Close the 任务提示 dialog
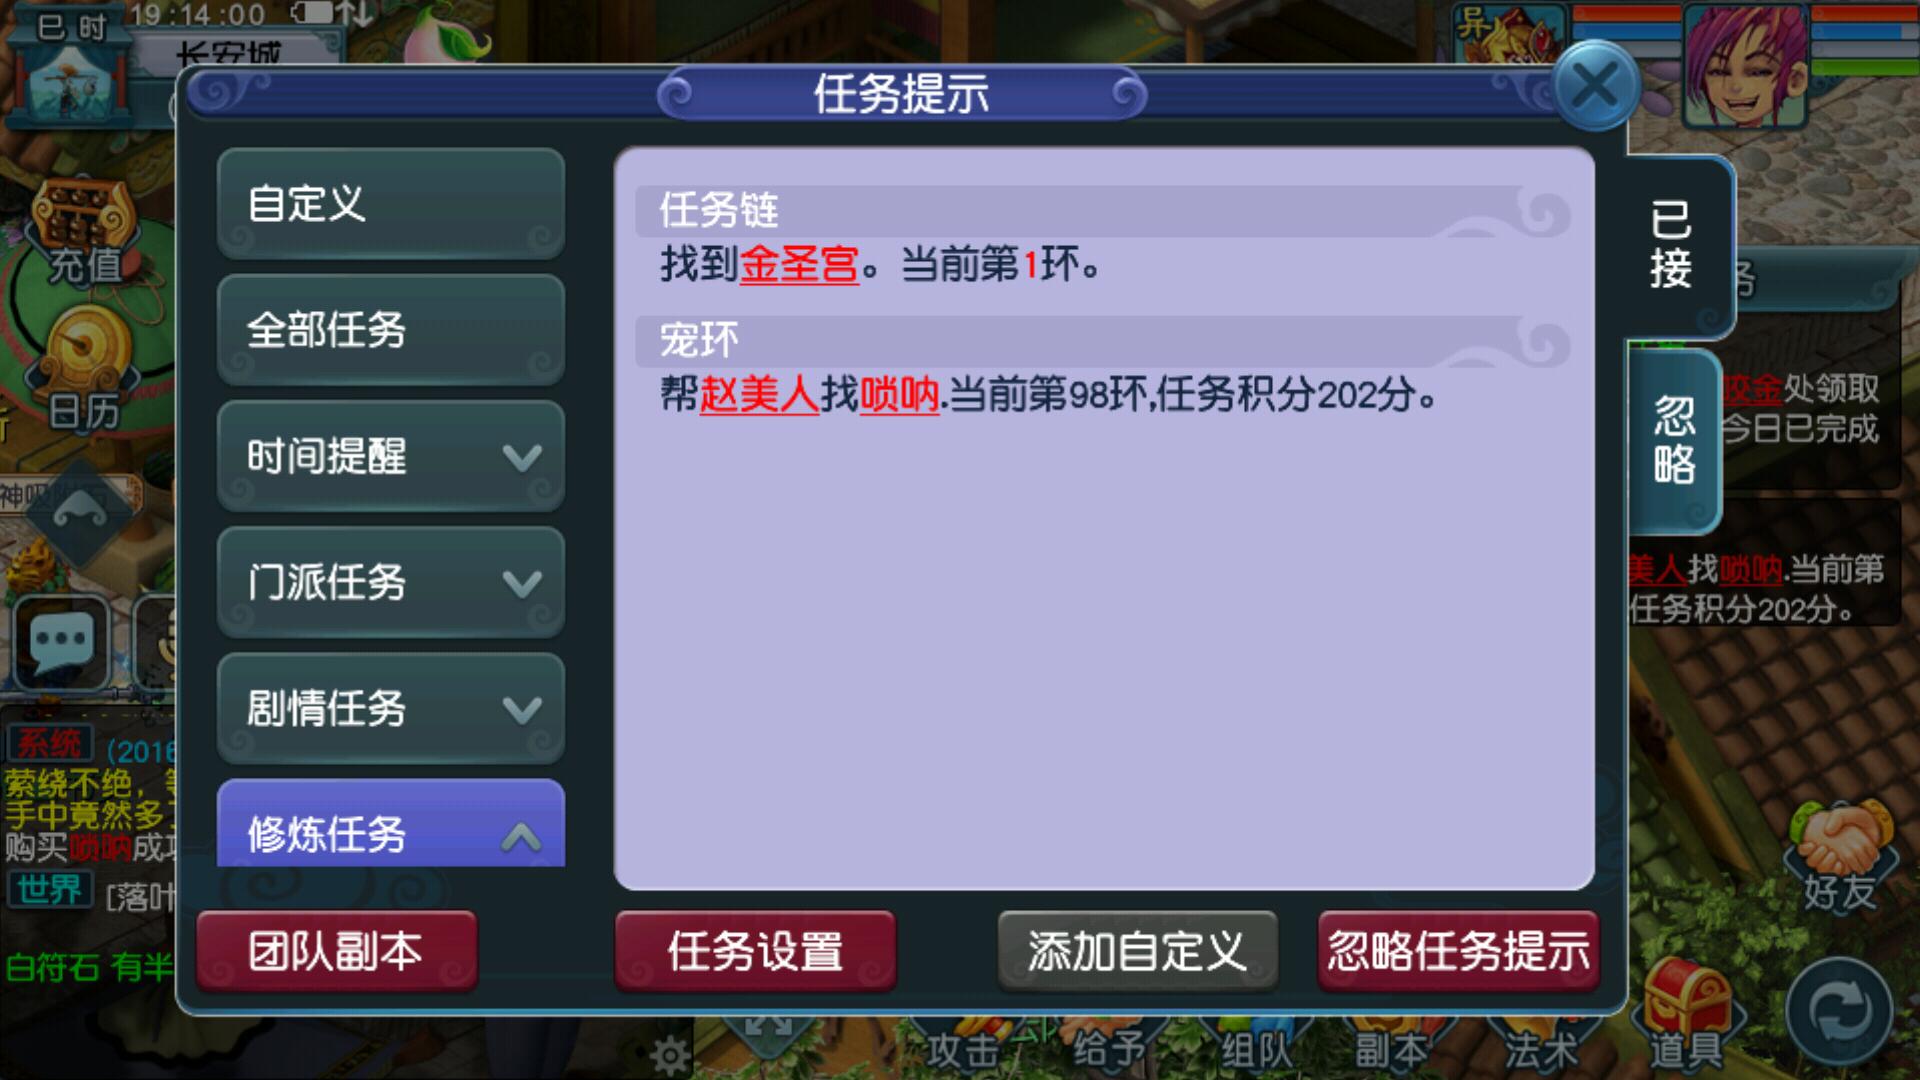 coord(1596,86)
